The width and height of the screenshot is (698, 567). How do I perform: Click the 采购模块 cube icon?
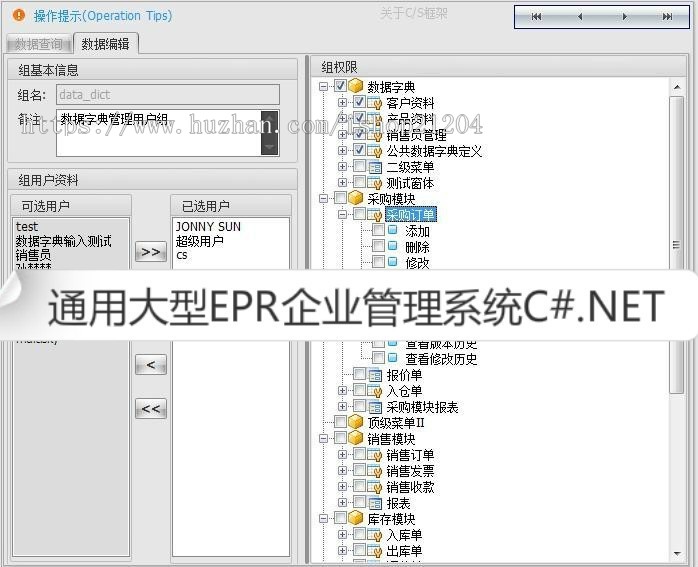coord(356,198)
